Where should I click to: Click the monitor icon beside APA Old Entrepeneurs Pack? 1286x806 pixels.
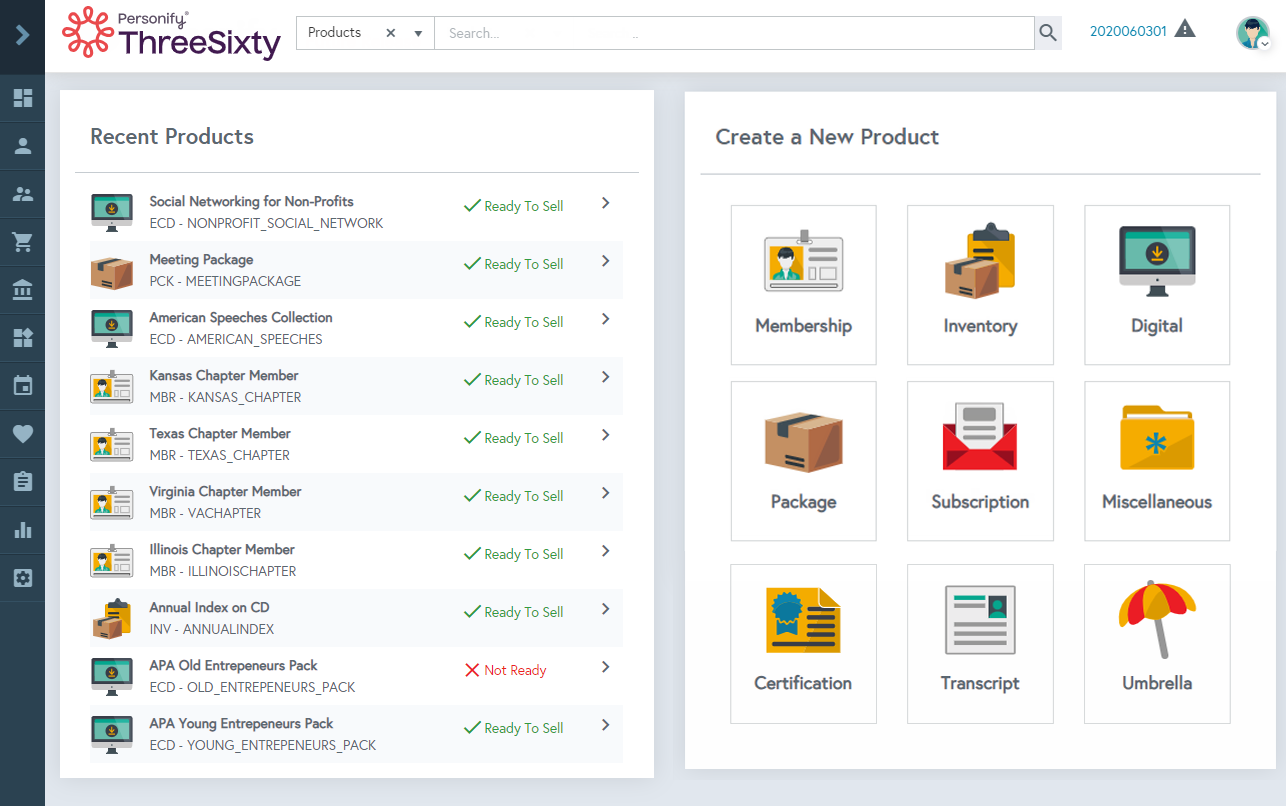click(112, 677)
